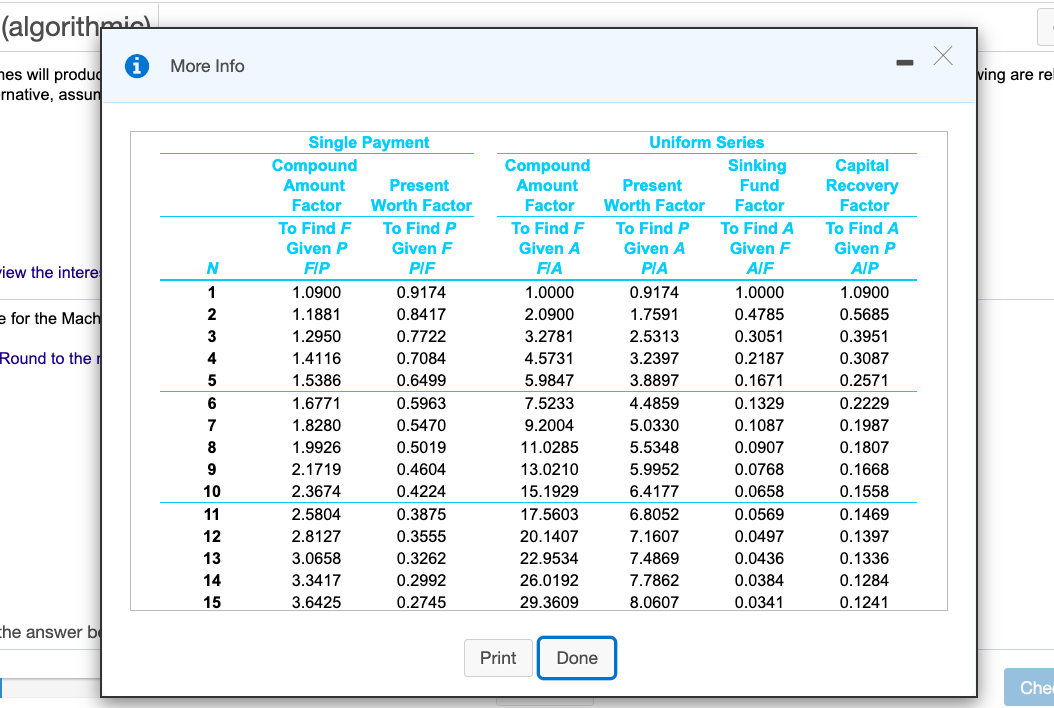Select the P/A value 8.0607
This screenshot has height=708, width=1054.
coord(654,602)
